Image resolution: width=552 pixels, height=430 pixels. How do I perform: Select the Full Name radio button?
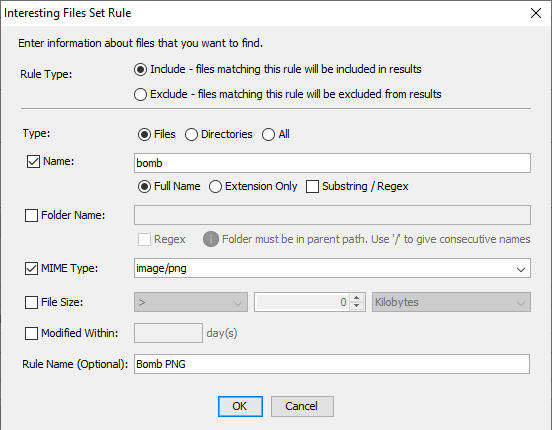click(x=144, y=187)
